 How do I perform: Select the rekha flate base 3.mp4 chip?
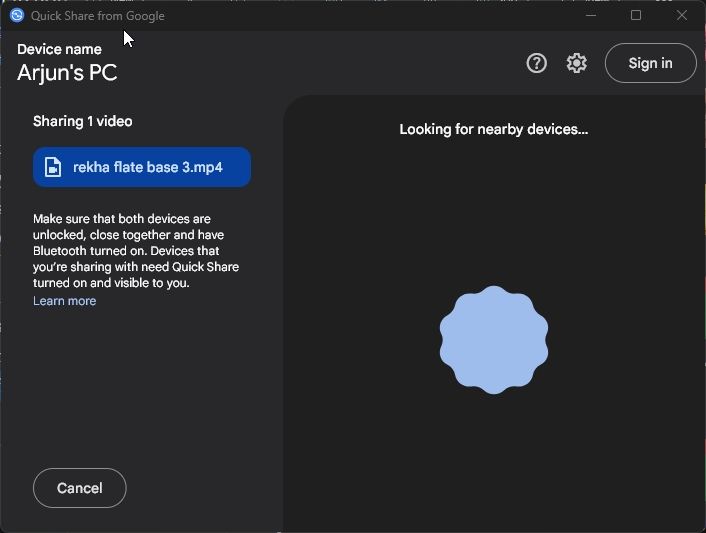142,167
